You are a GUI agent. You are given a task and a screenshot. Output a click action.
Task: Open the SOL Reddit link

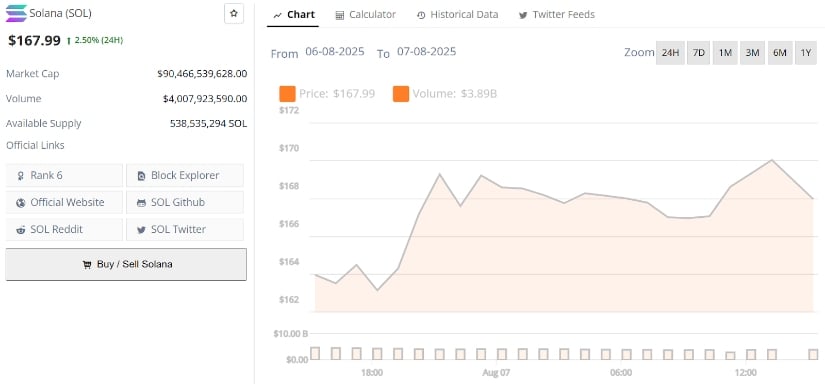coord(64,229)
